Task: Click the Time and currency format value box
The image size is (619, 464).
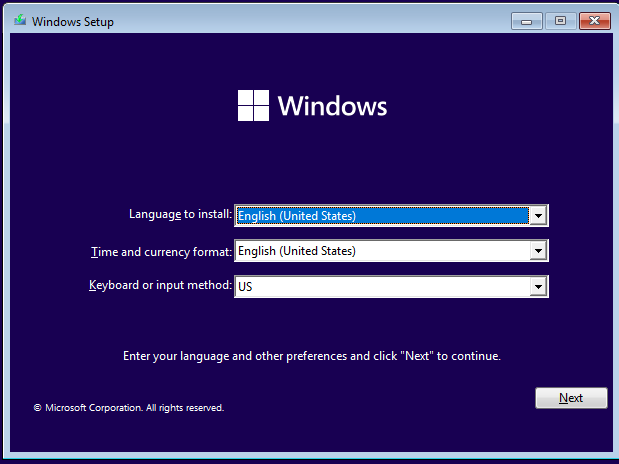Action: click(381, 251)
